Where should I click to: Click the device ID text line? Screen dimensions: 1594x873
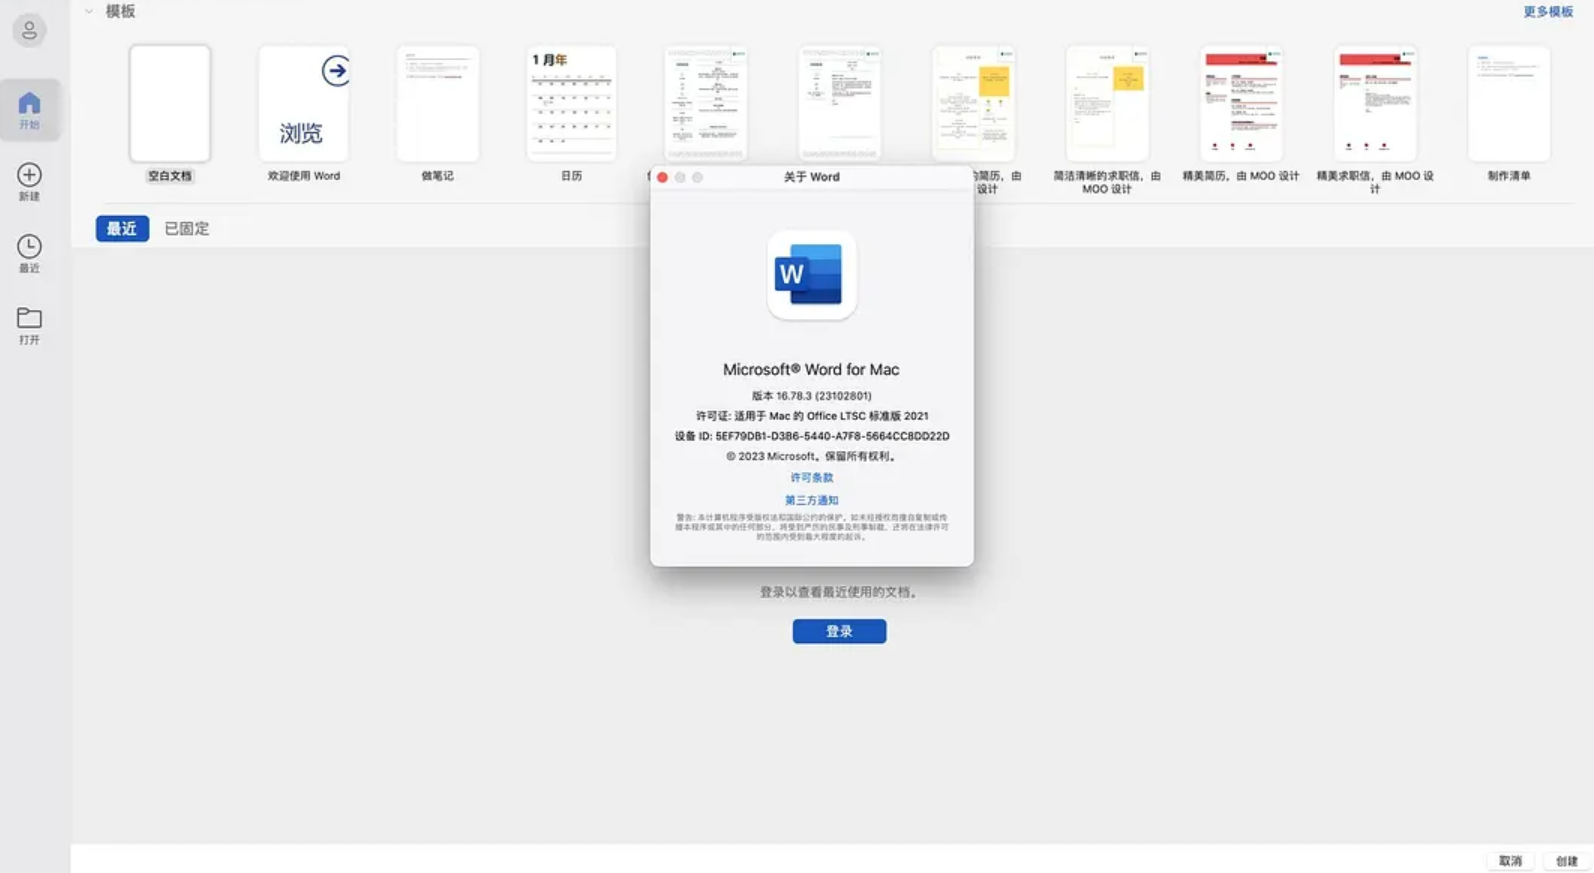[x=811, y=436]
